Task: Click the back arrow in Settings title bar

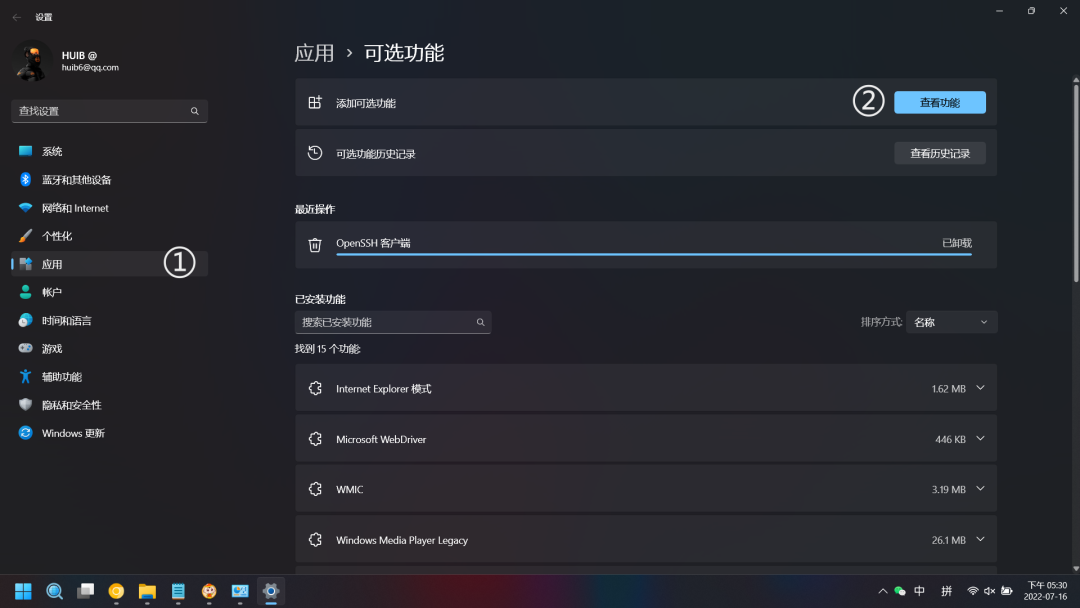Action: (x=17, y=17)
